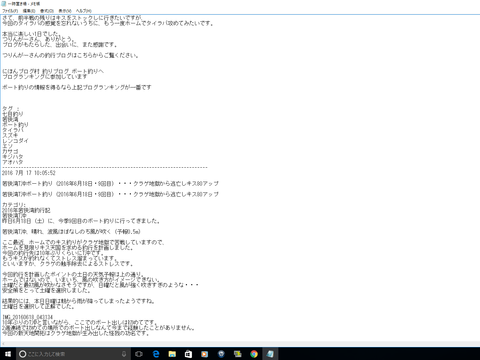Click the line ending (予報0.5m)
480x360 pixels.
coord(71,232)
